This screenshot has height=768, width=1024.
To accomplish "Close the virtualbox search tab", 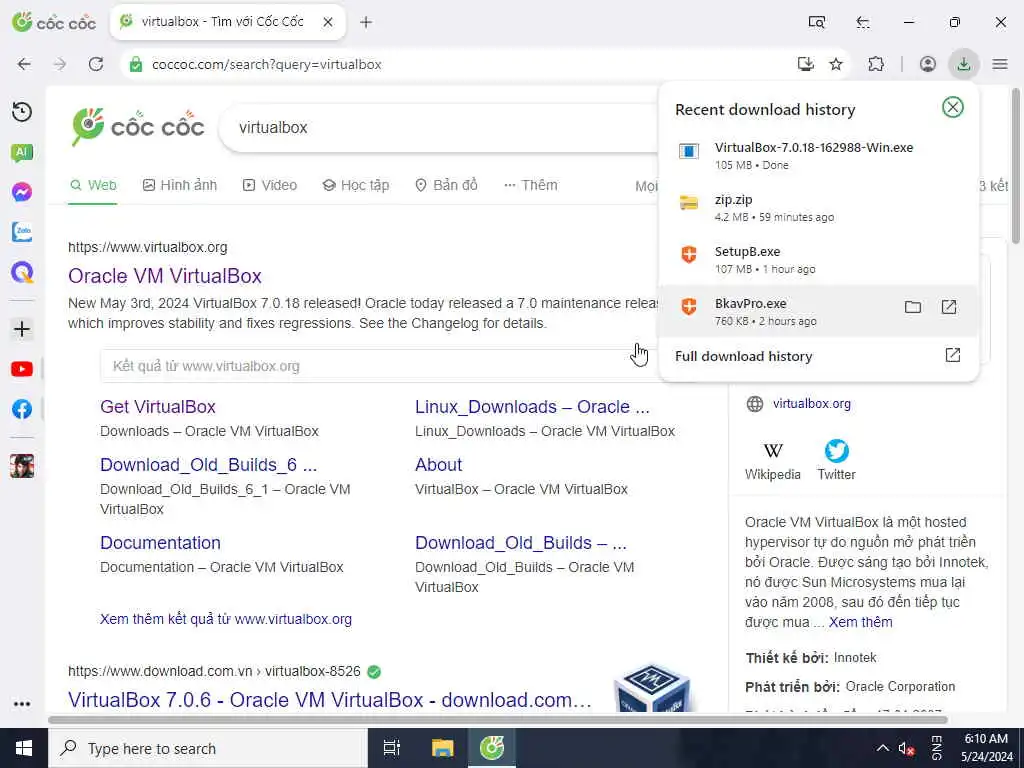I will coord(328,22).
